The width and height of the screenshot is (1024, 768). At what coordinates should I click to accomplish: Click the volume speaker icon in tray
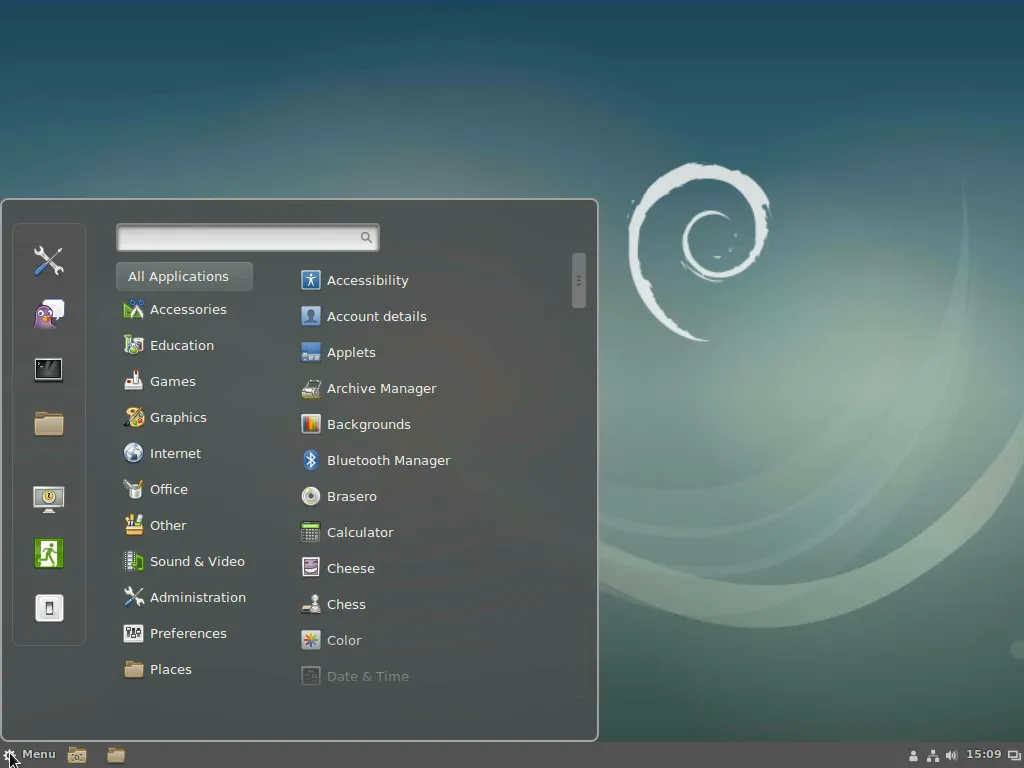[952, 756]
